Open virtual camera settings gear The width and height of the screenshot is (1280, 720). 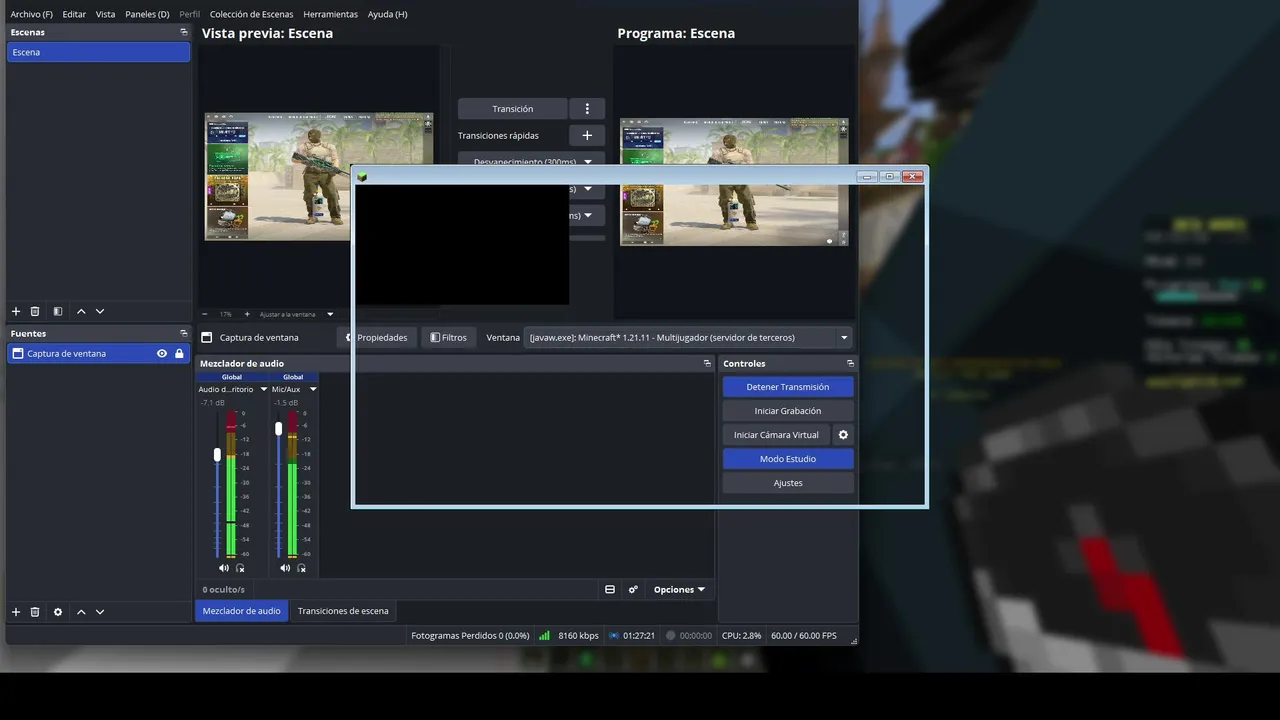(x=843, y=435)
